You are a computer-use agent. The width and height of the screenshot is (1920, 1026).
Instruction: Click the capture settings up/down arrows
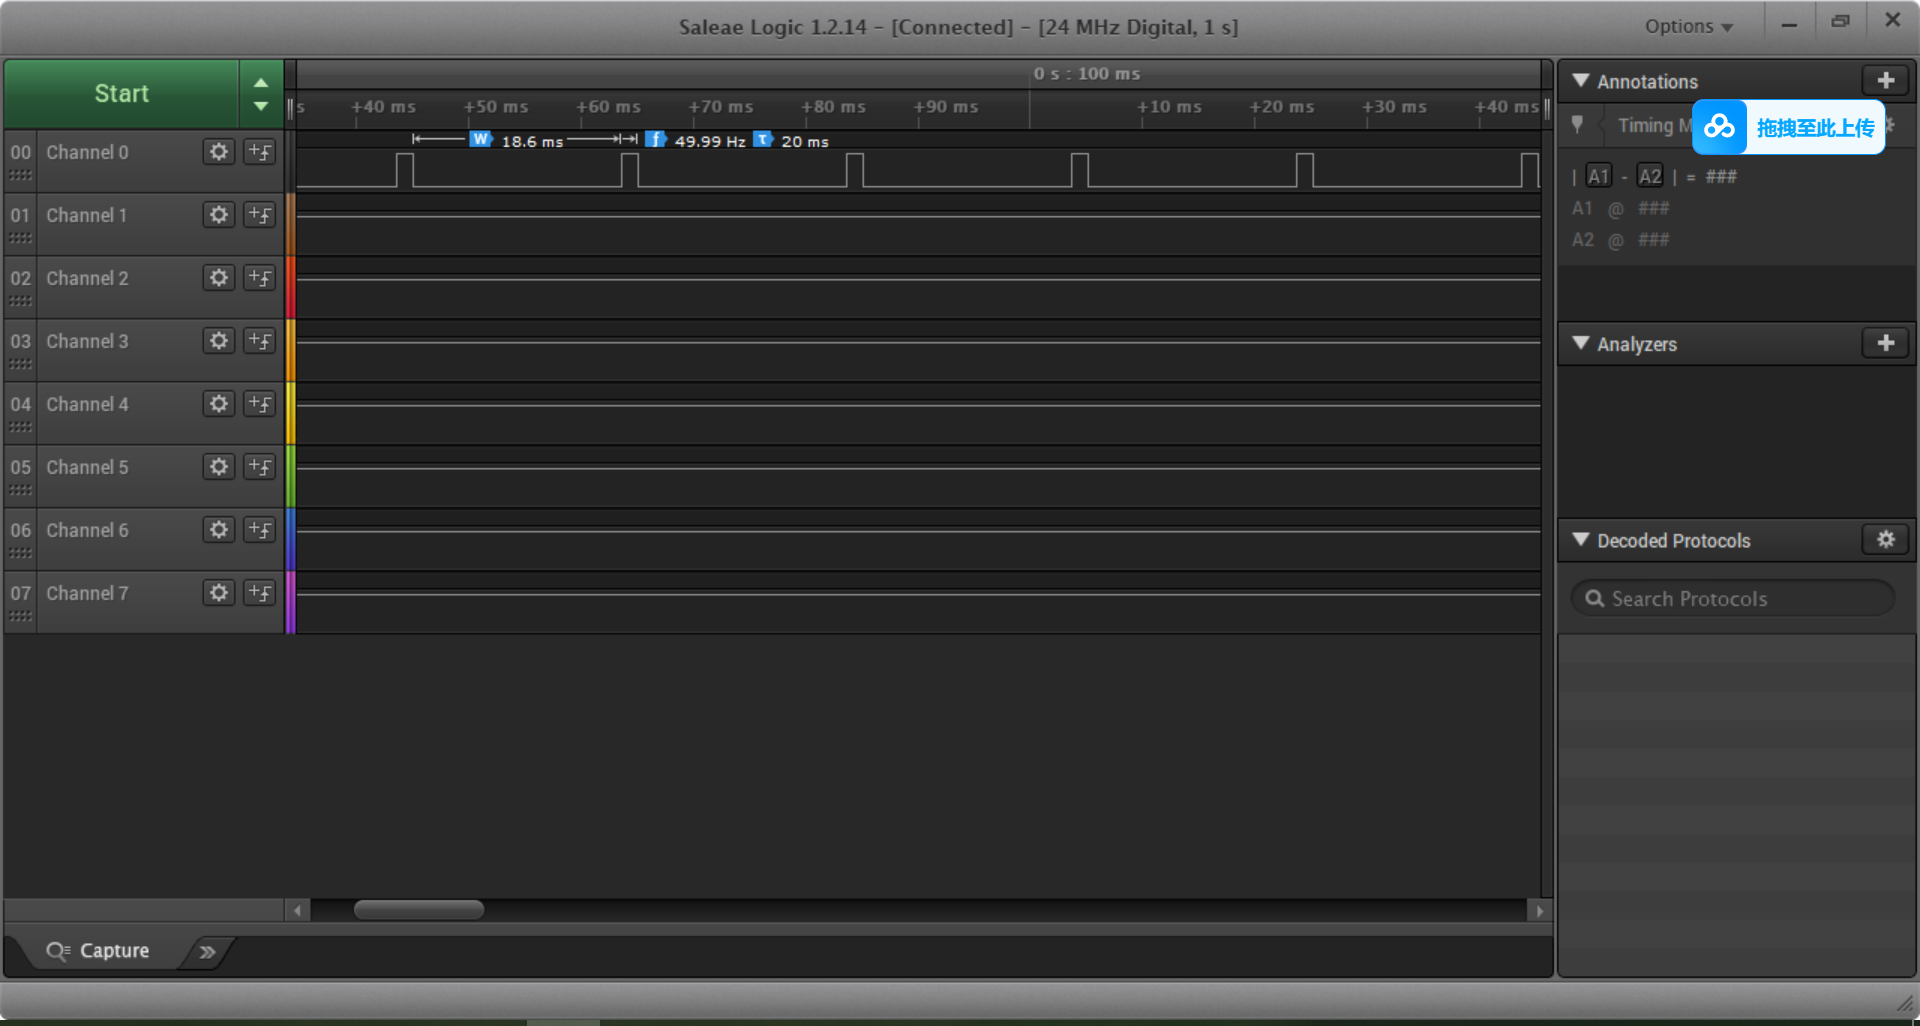pos(261,94)
